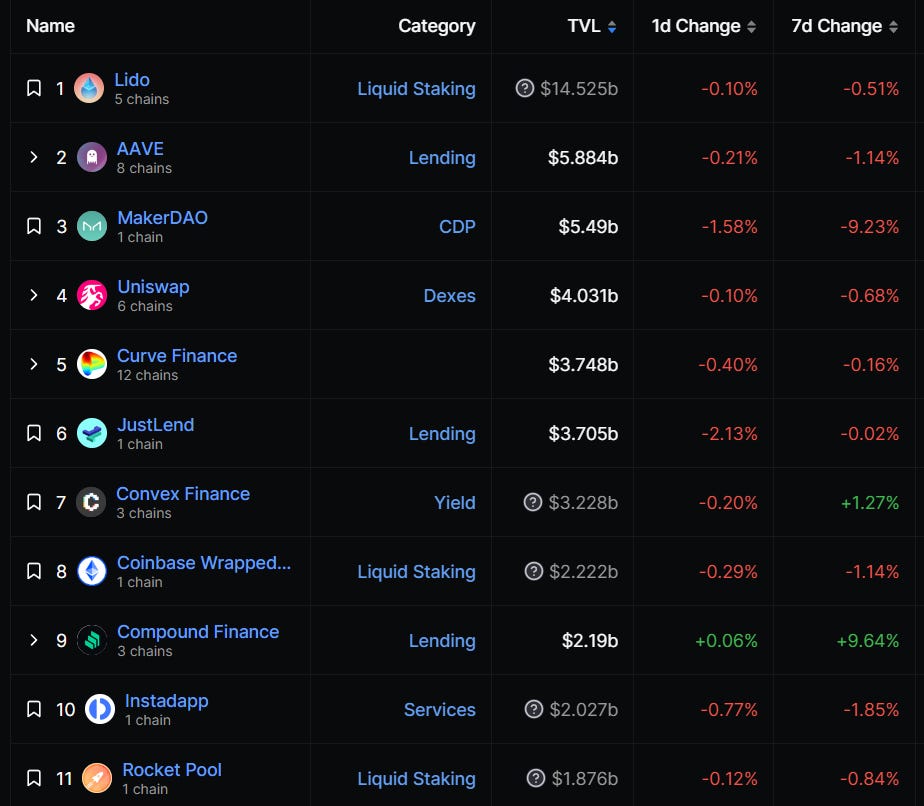Select the $3.748b TVL value

(583, 364)
